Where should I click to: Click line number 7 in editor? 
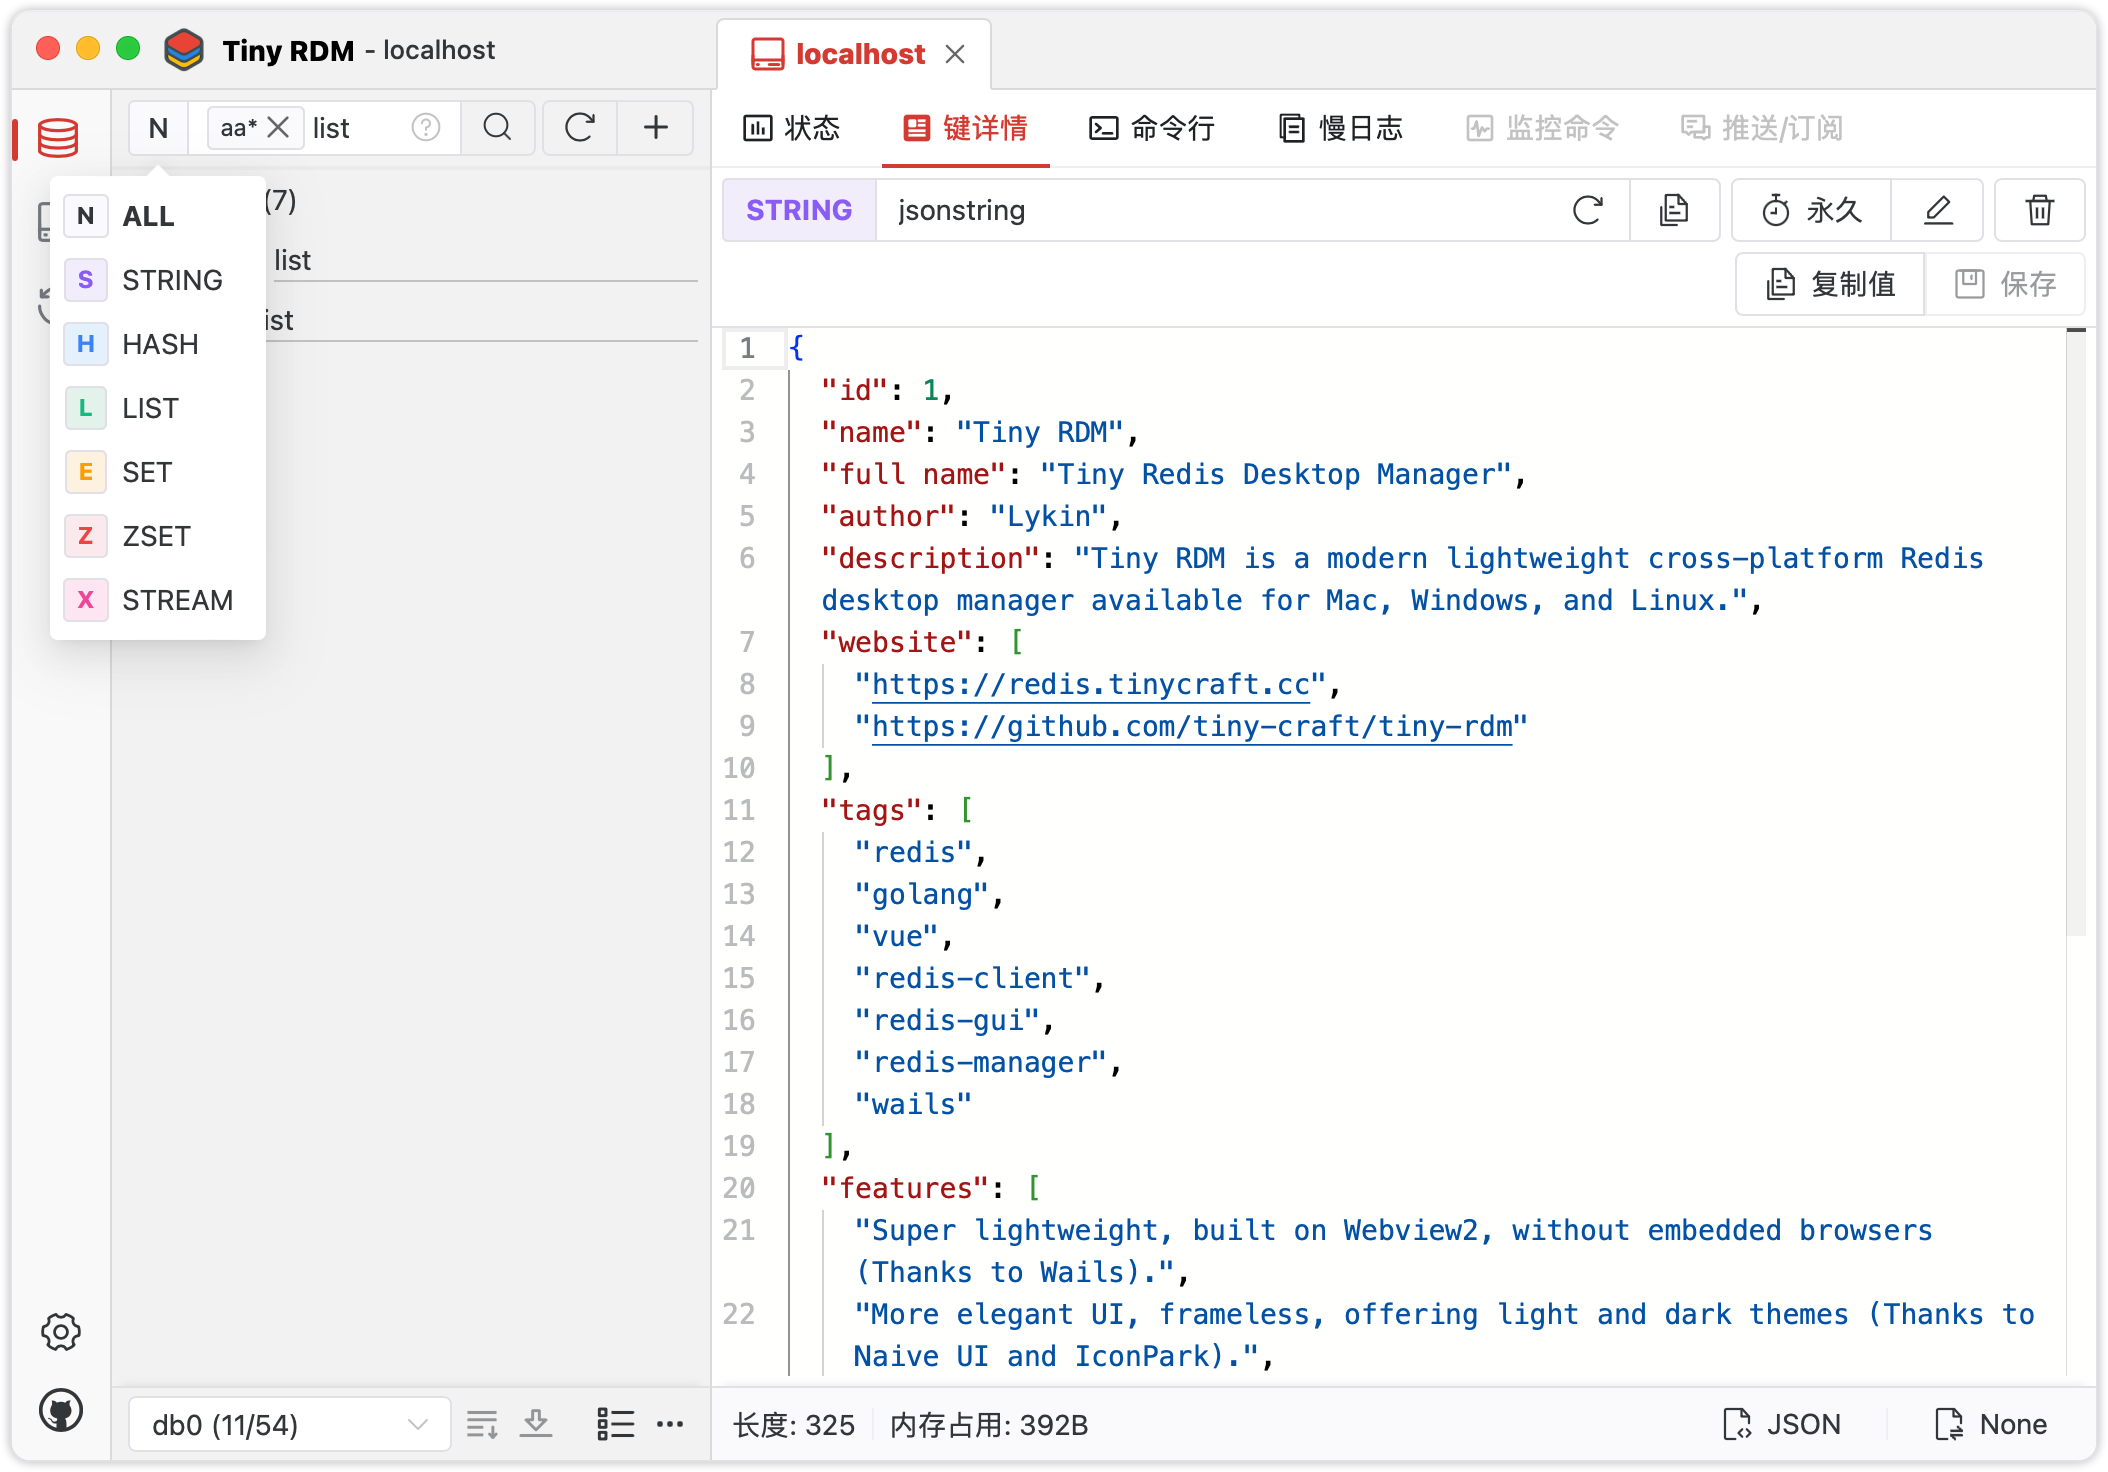click(747, 642)
